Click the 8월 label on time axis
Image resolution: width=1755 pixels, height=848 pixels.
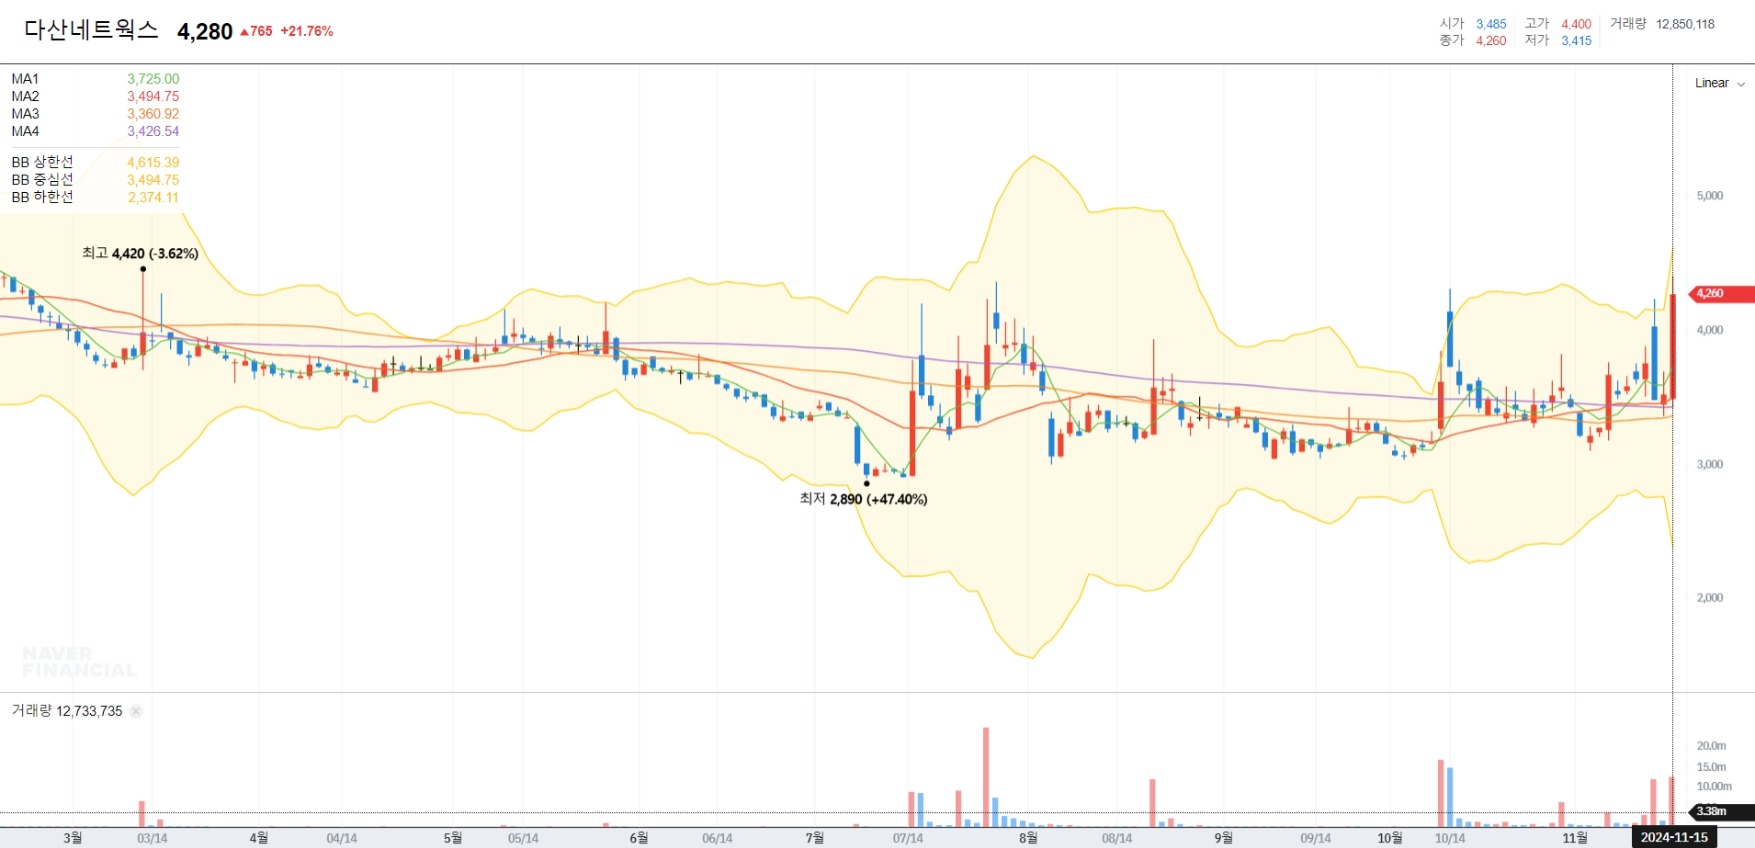click(1028, 838)
